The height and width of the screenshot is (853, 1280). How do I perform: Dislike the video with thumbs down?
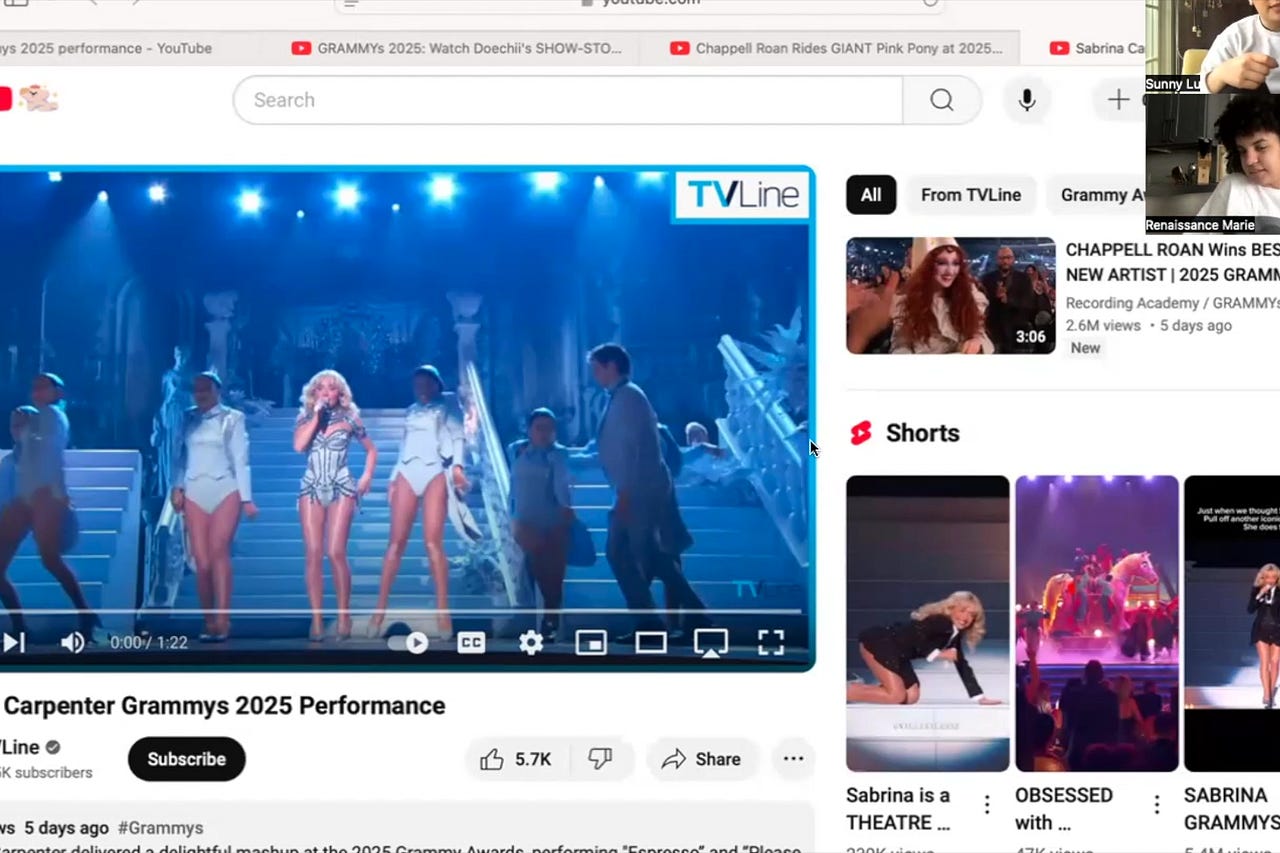600,759
